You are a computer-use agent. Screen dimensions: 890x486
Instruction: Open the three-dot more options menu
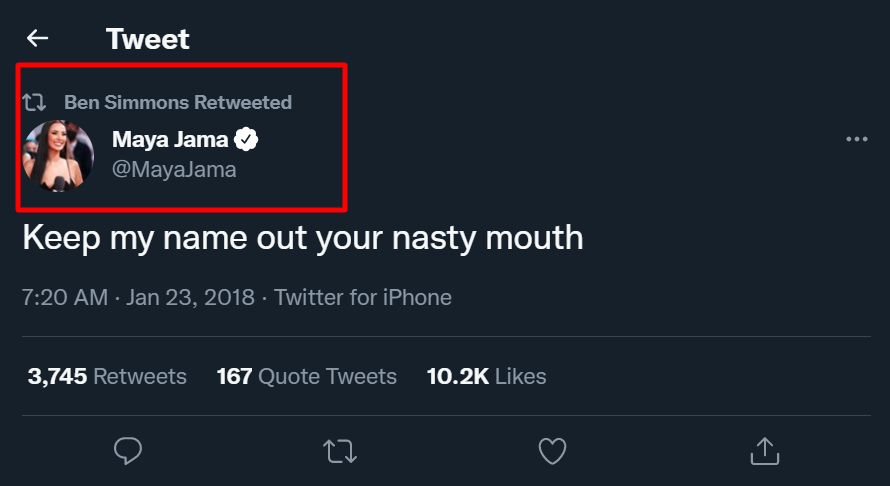click(856, 139)
